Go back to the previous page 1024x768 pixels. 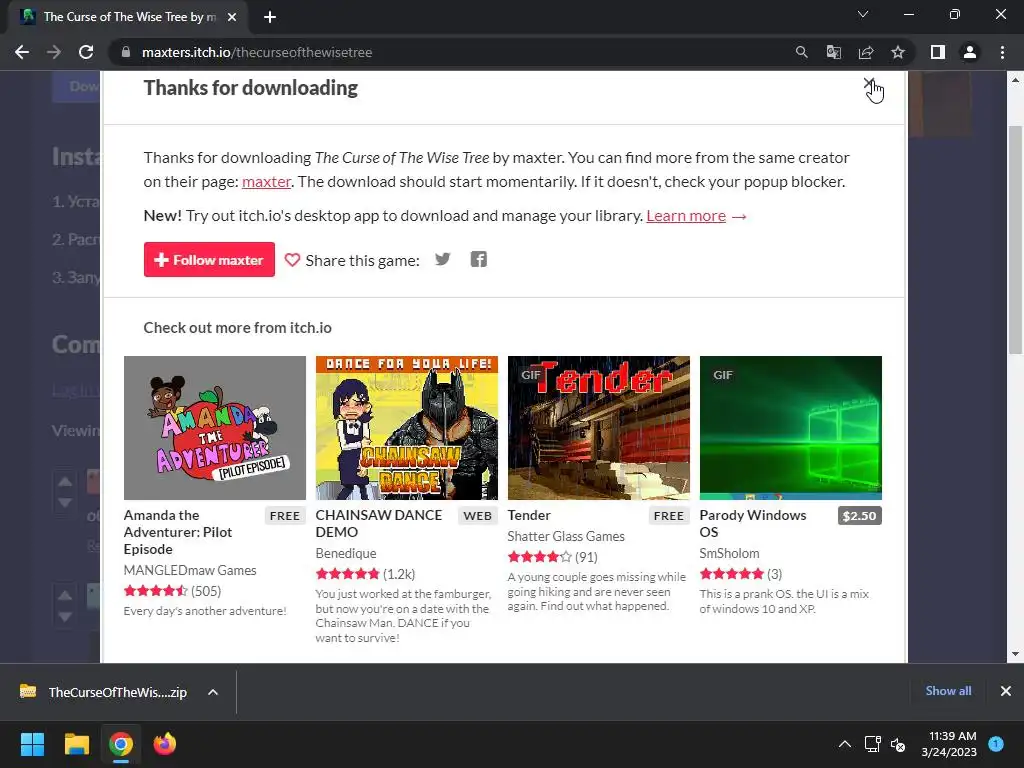pos(22,52)
